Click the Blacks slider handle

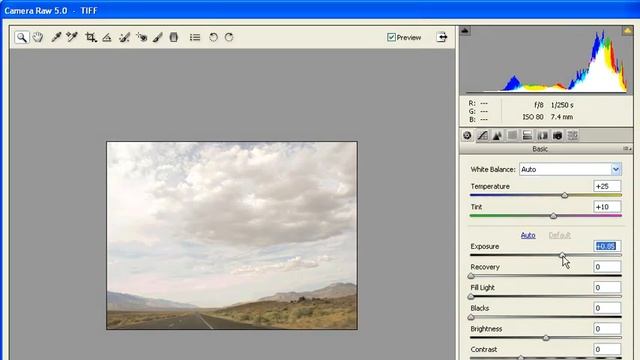[471, 317]
